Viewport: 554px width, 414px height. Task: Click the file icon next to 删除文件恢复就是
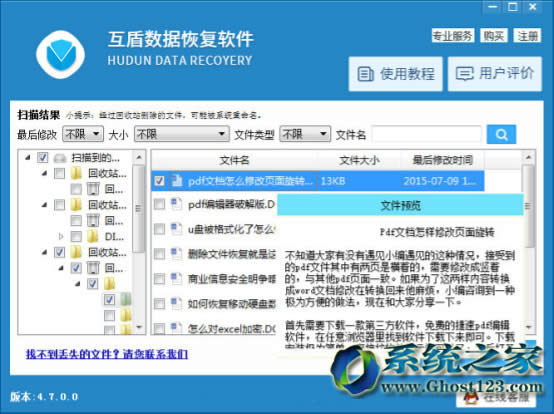[176, 254]
